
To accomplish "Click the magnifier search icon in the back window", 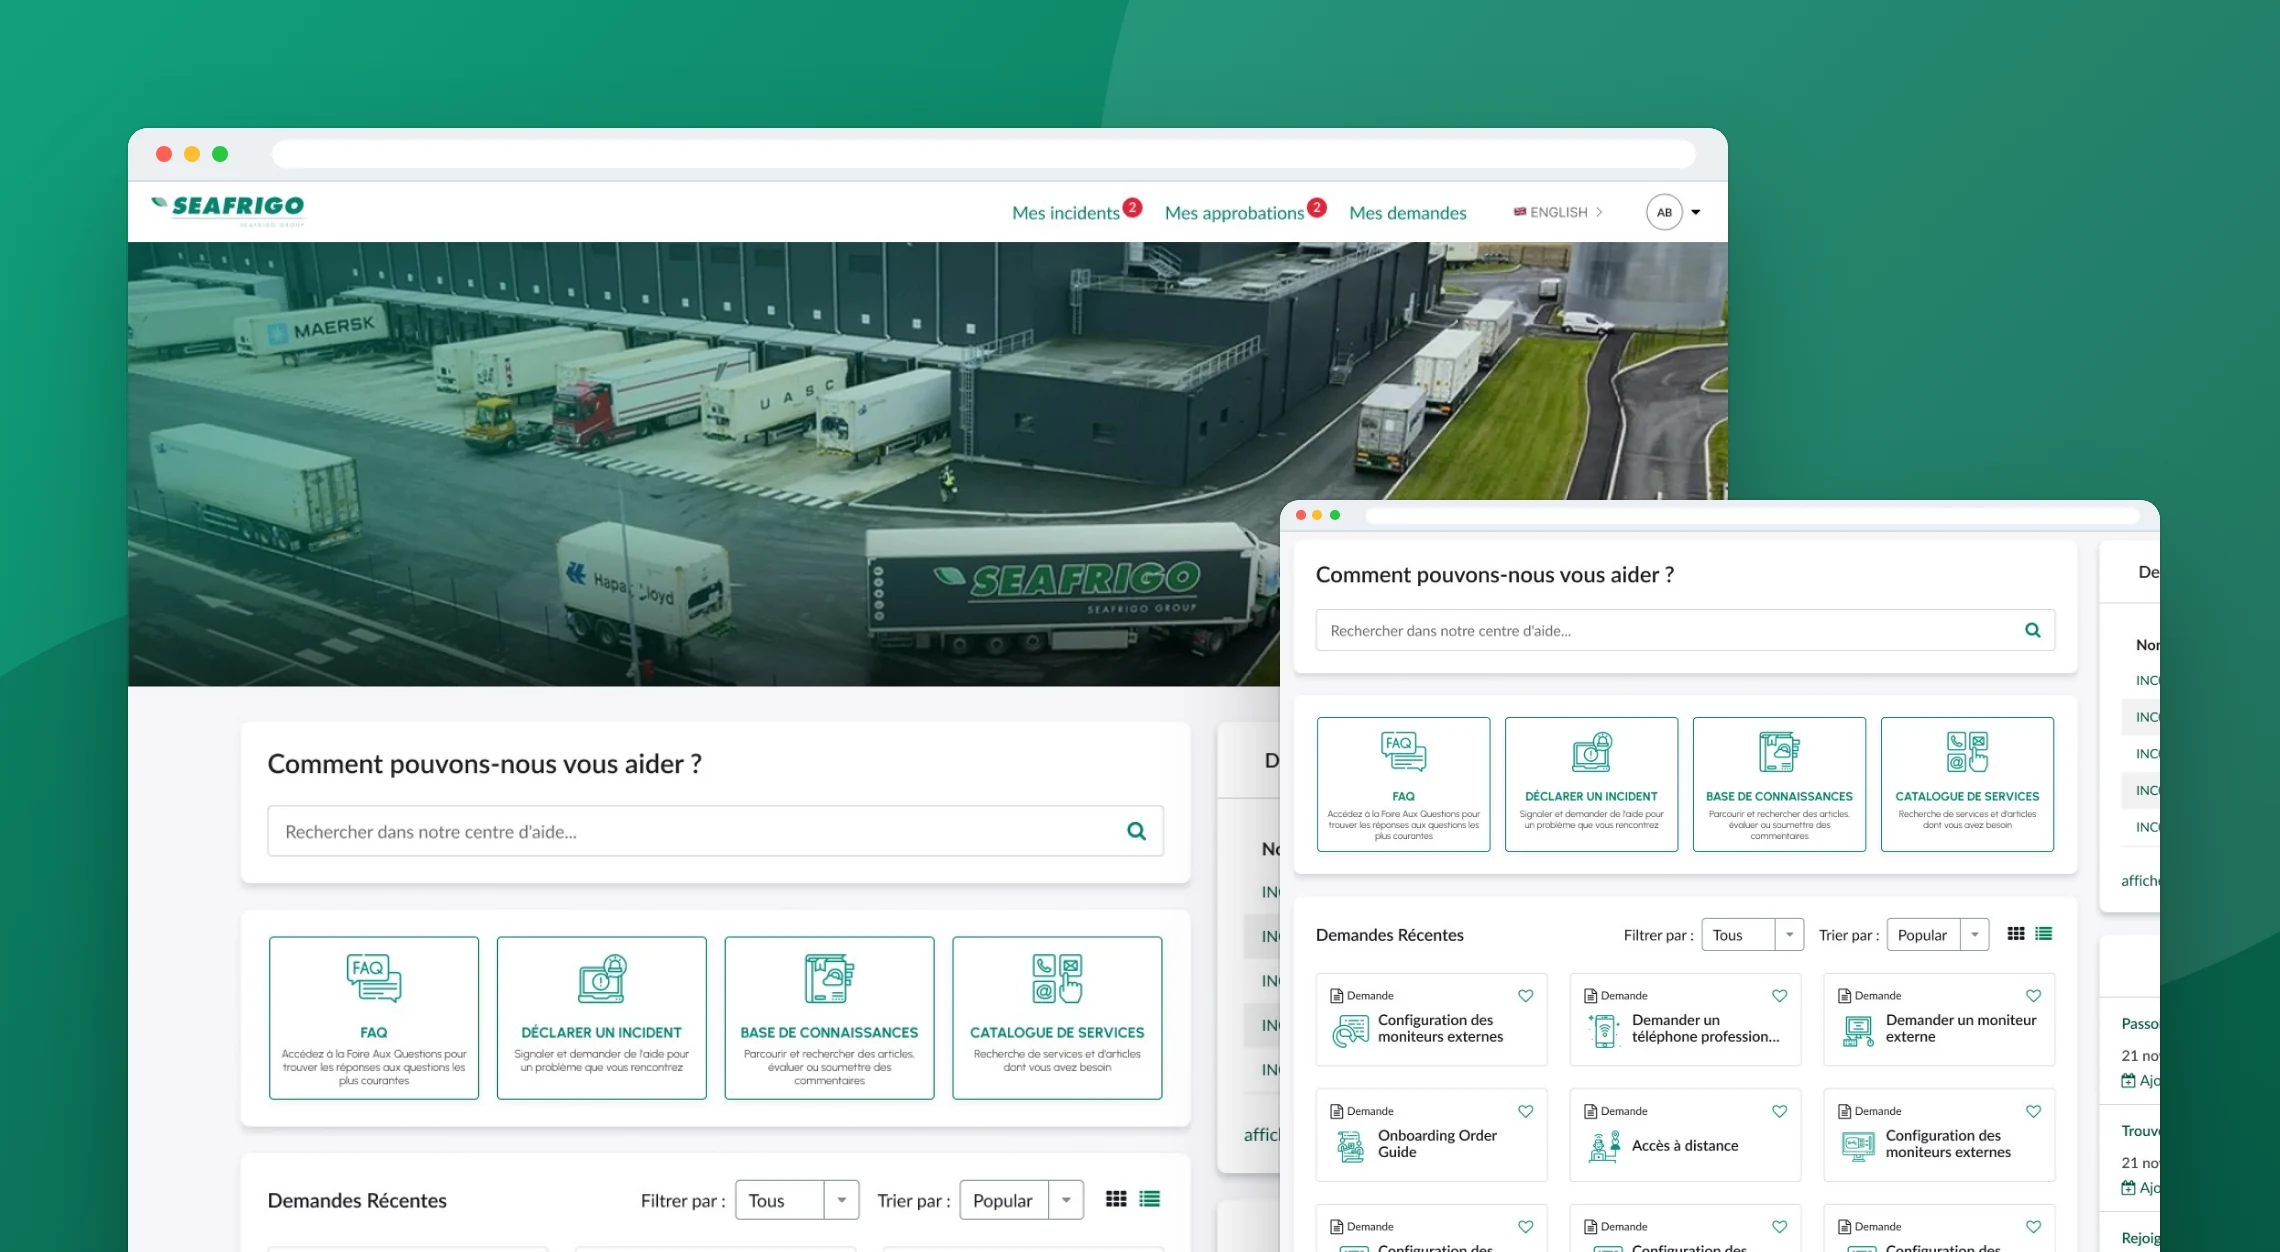I will coord(1136,831).
